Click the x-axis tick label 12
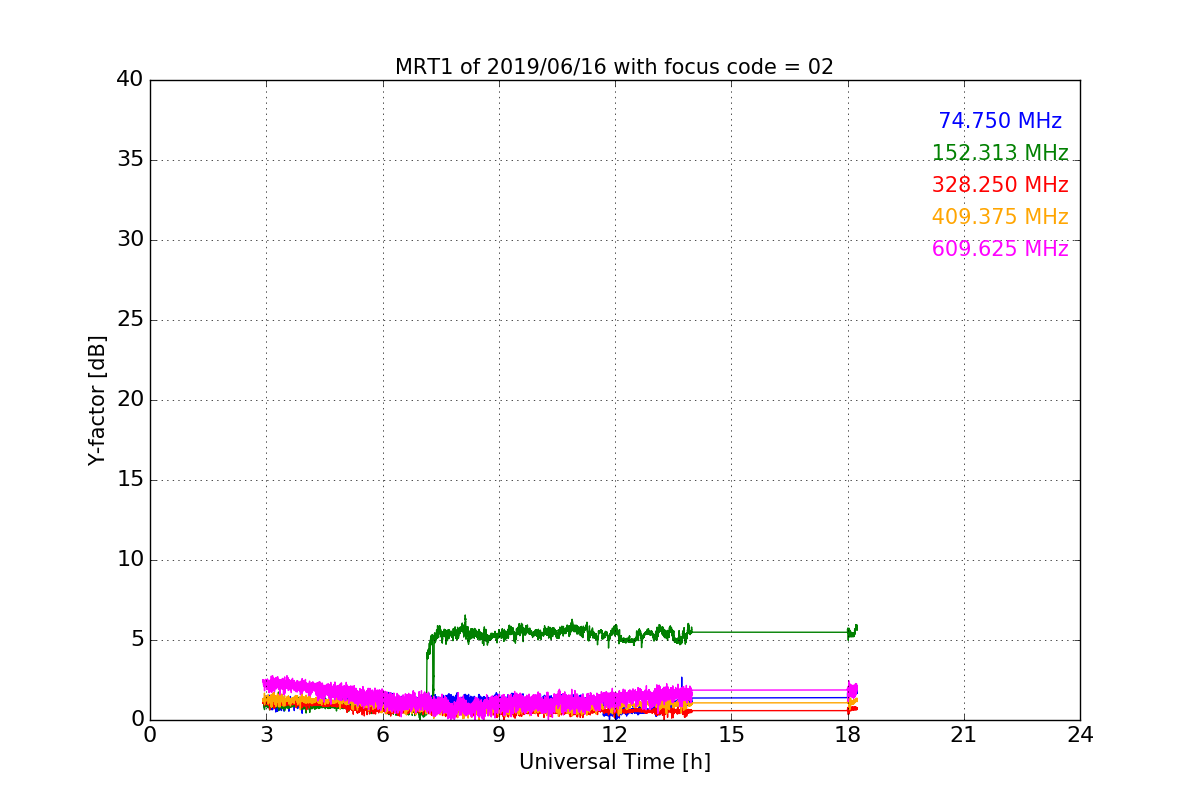The height and width of the screenshot is (800, 1200). 615,735
